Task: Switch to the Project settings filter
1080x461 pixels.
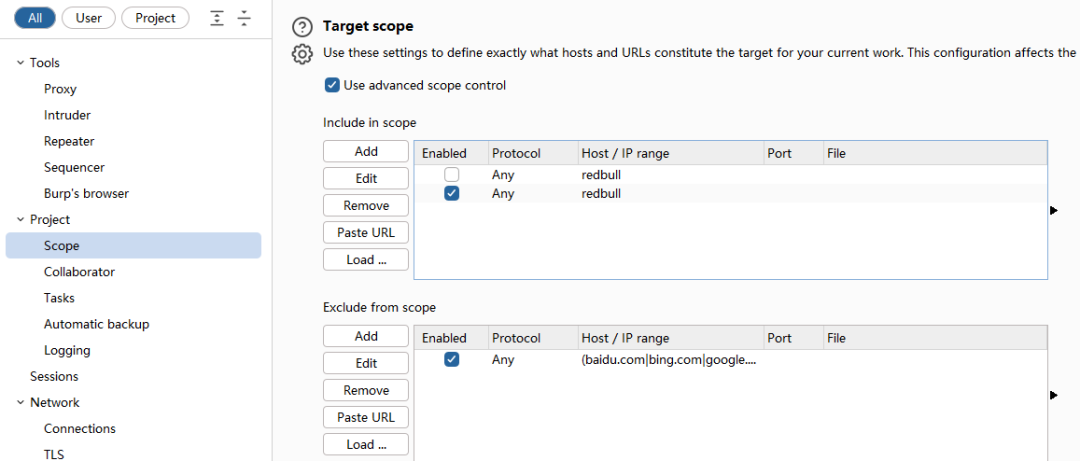Action: point(155,18)
